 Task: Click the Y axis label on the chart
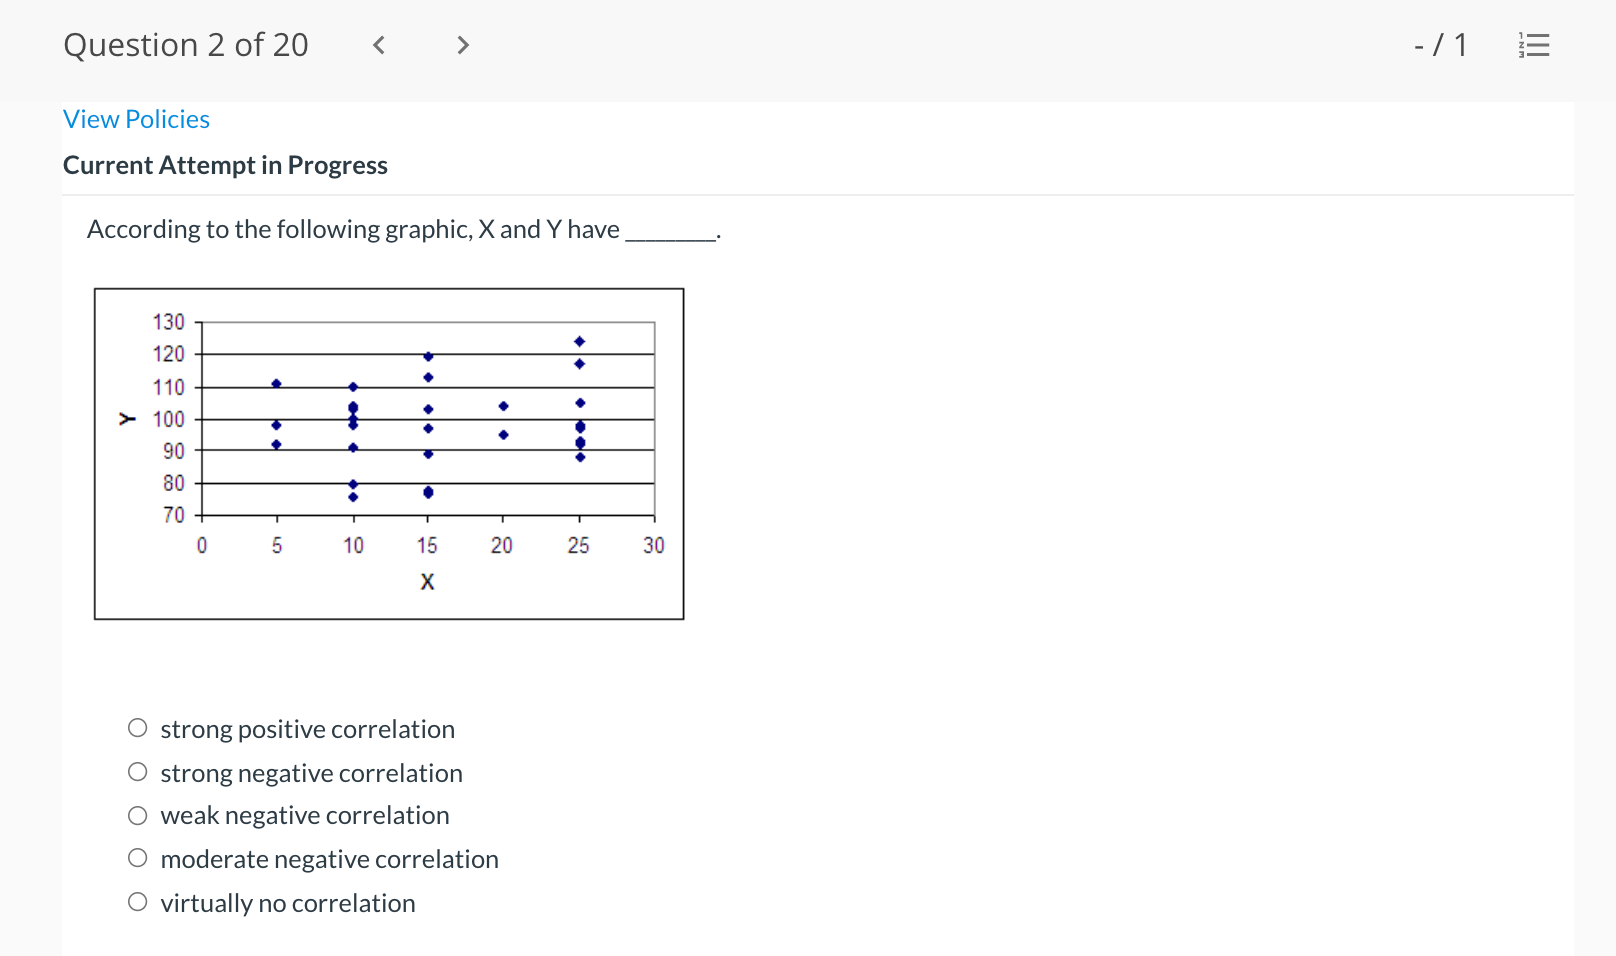coord(126,417)
